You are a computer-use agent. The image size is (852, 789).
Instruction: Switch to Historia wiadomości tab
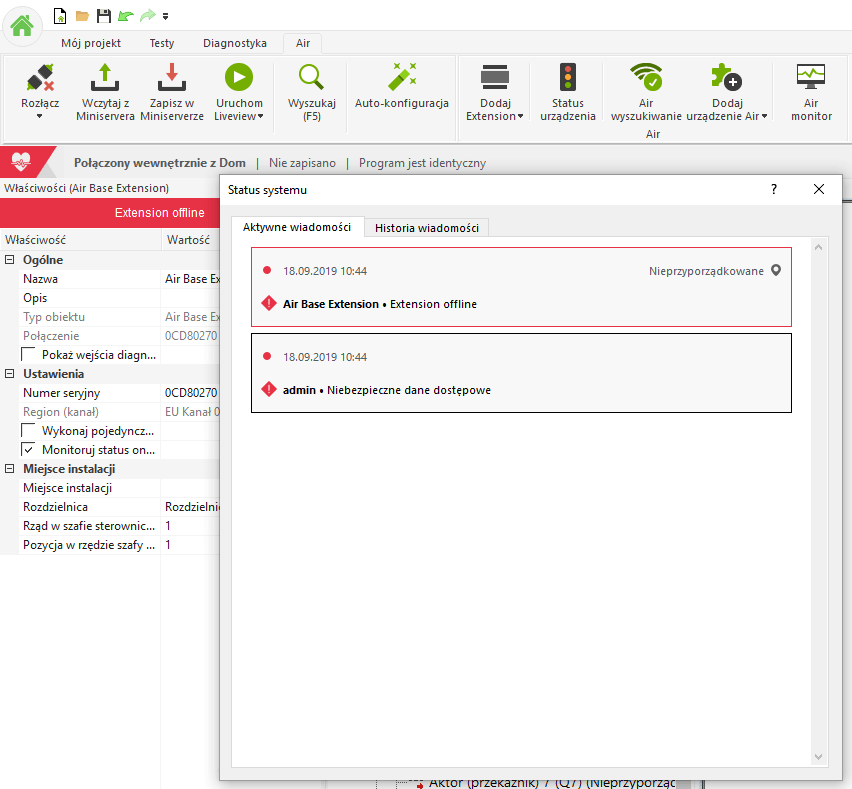426,228
